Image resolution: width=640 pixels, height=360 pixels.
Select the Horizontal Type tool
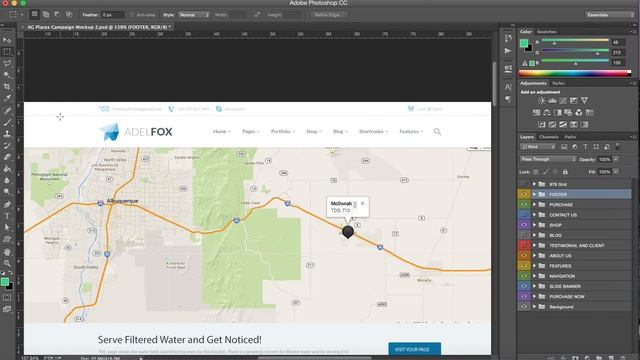[7, 216]
